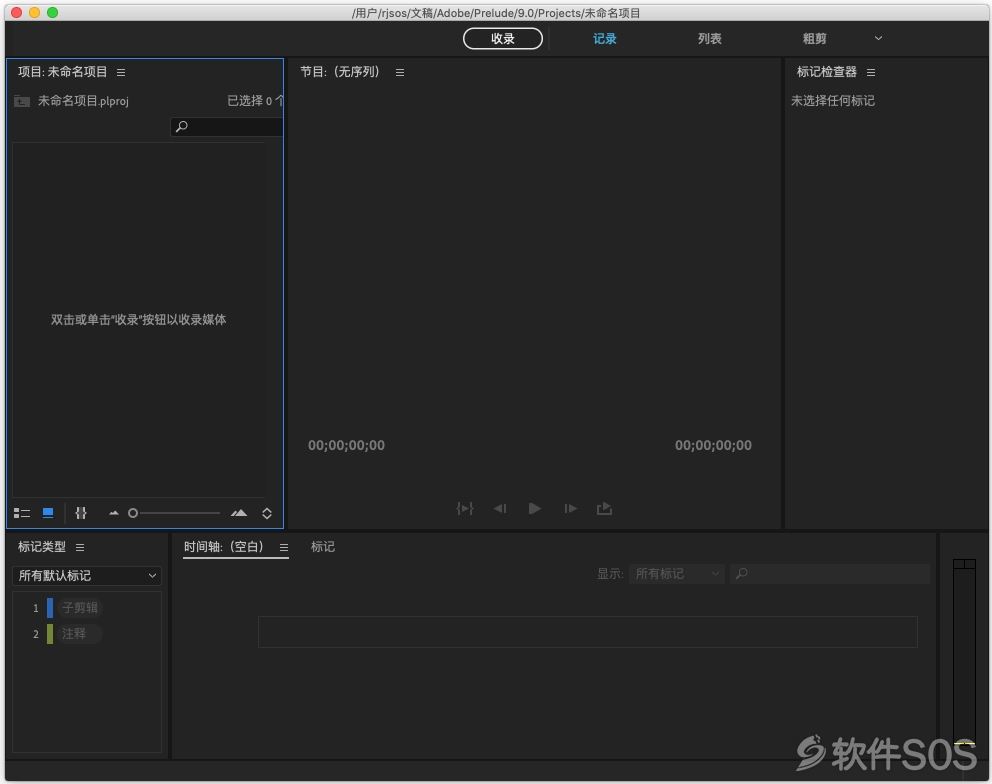Click the audio level meter
The image size is (992, 784).
click(x=964, y=652)
